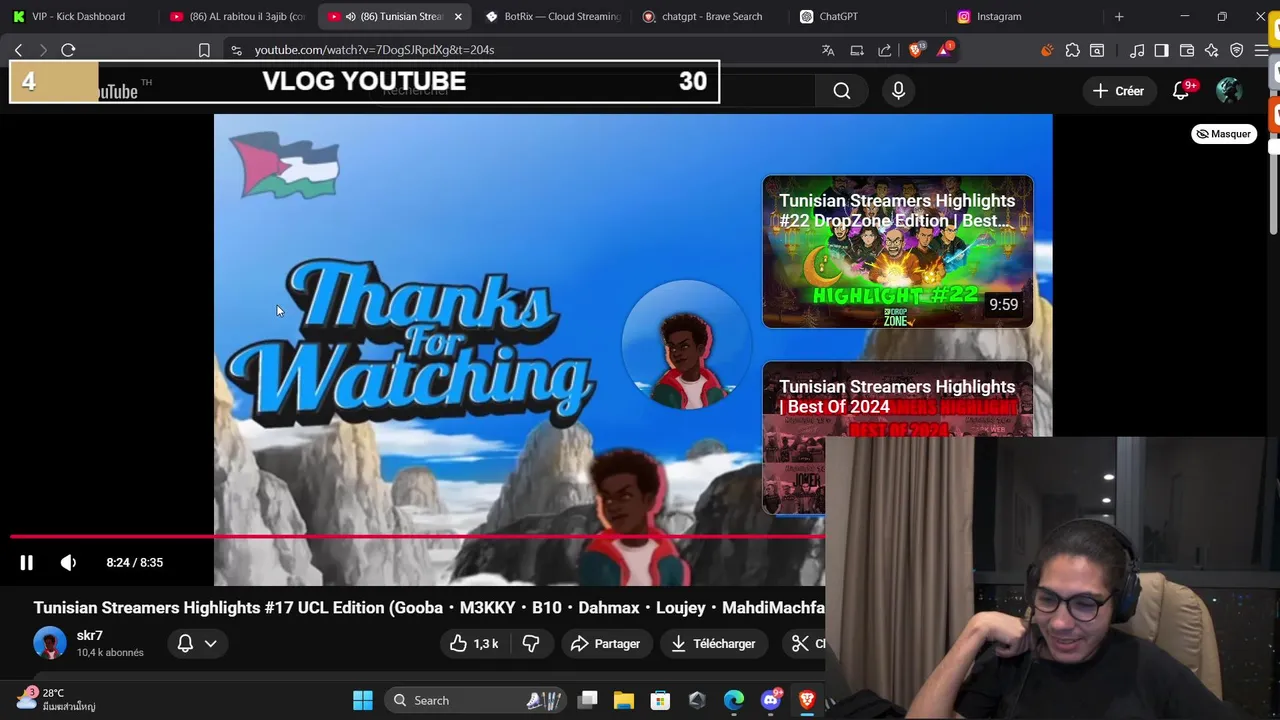This screenshot has width=1280, height=720.
Task: Open the Brave Shields lion icon
Action: [916, 50]
